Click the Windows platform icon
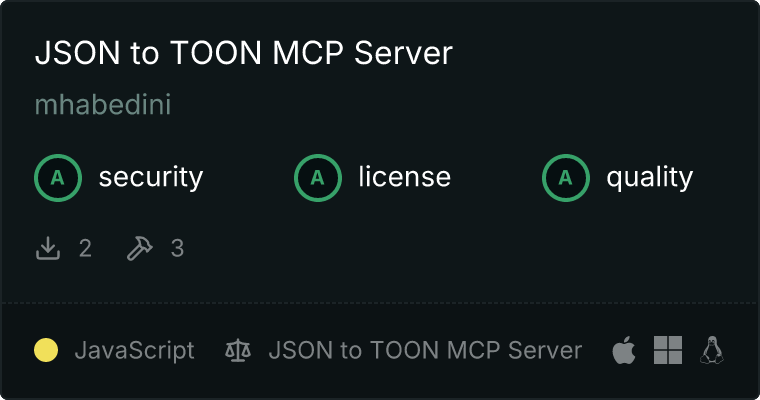760x400 pixels. point(668,350)
